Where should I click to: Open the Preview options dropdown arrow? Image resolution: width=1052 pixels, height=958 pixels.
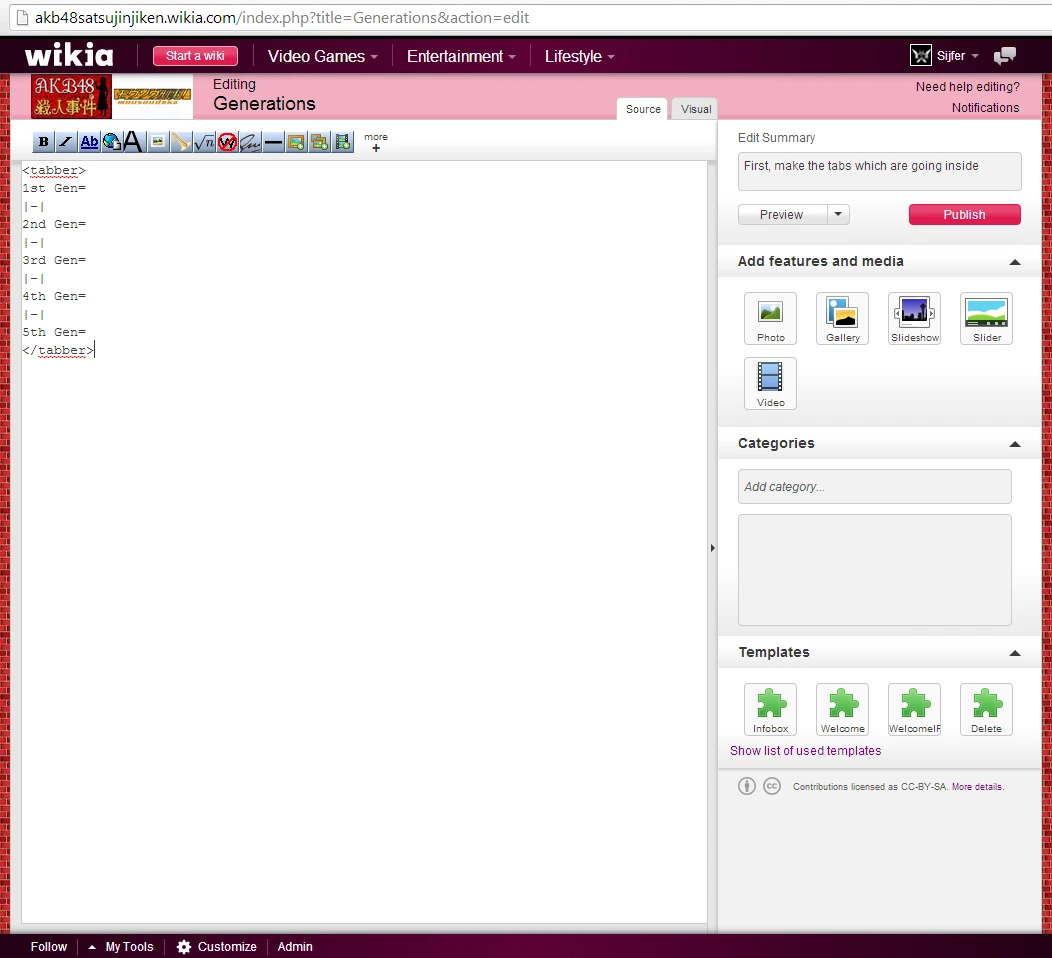pyautogui.click(x=838, y=214)
